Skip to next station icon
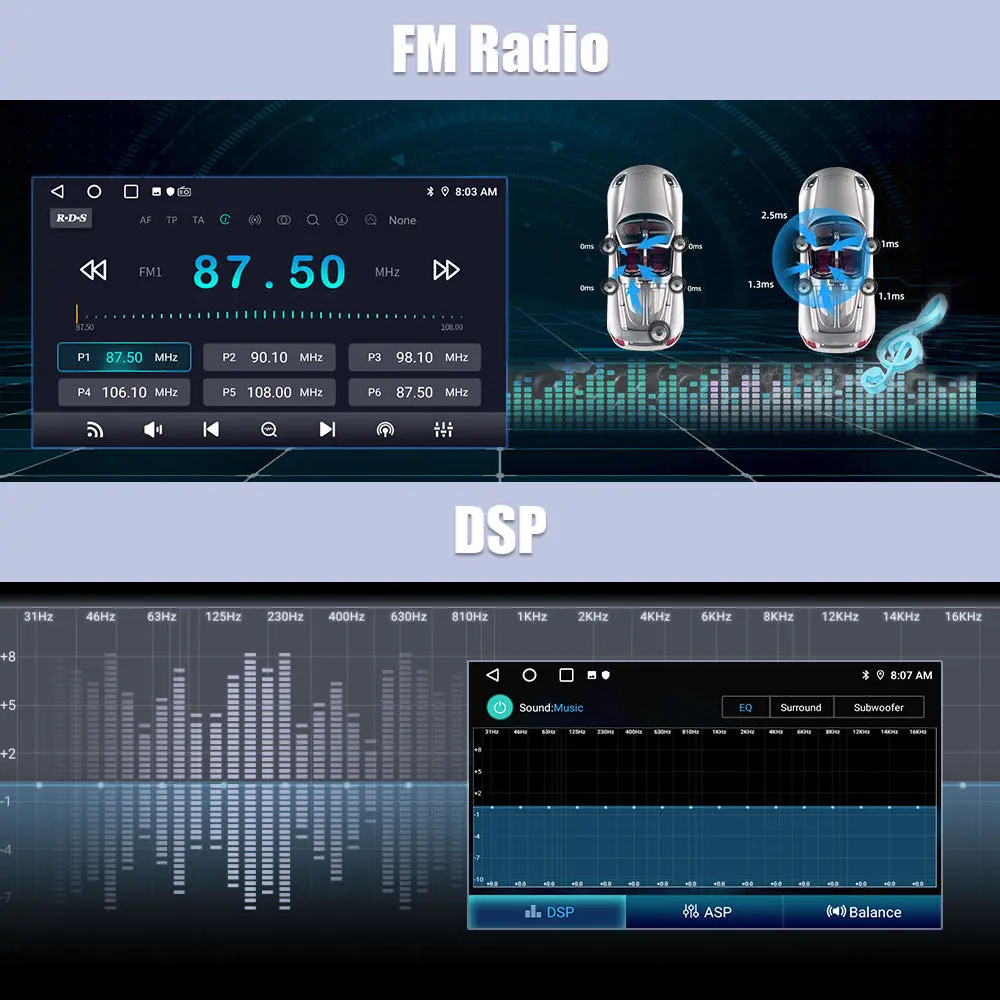Image resolution: width=1000 pixels, height=1000 pixels. (327, 429)
